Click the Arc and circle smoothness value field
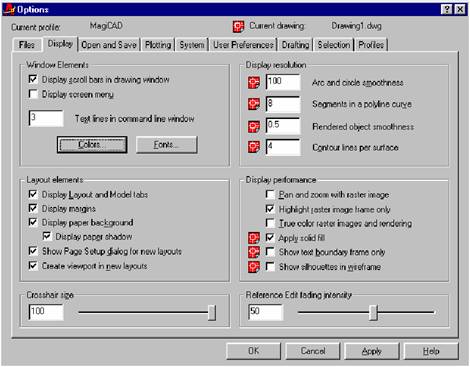The width and height of the screenshot is (470, 367). 283,82
